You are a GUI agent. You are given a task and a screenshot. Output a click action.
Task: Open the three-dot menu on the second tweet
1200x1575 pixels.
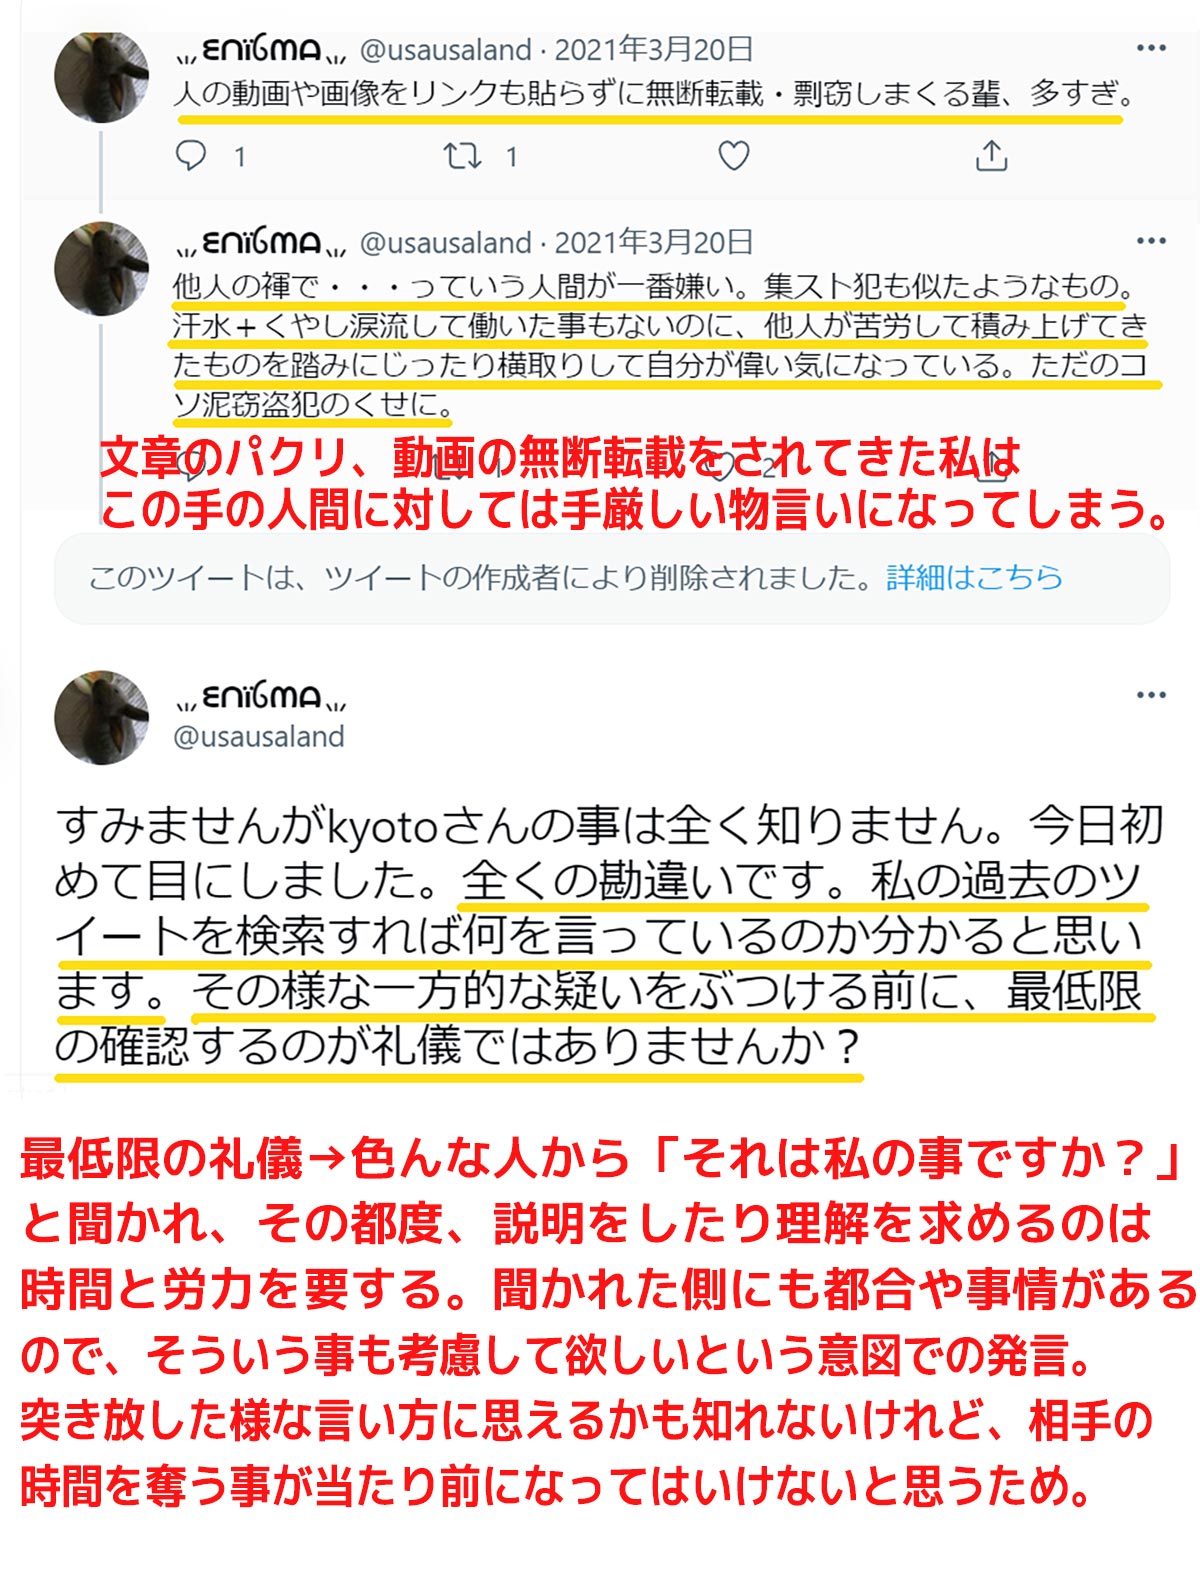[1151, 241]
